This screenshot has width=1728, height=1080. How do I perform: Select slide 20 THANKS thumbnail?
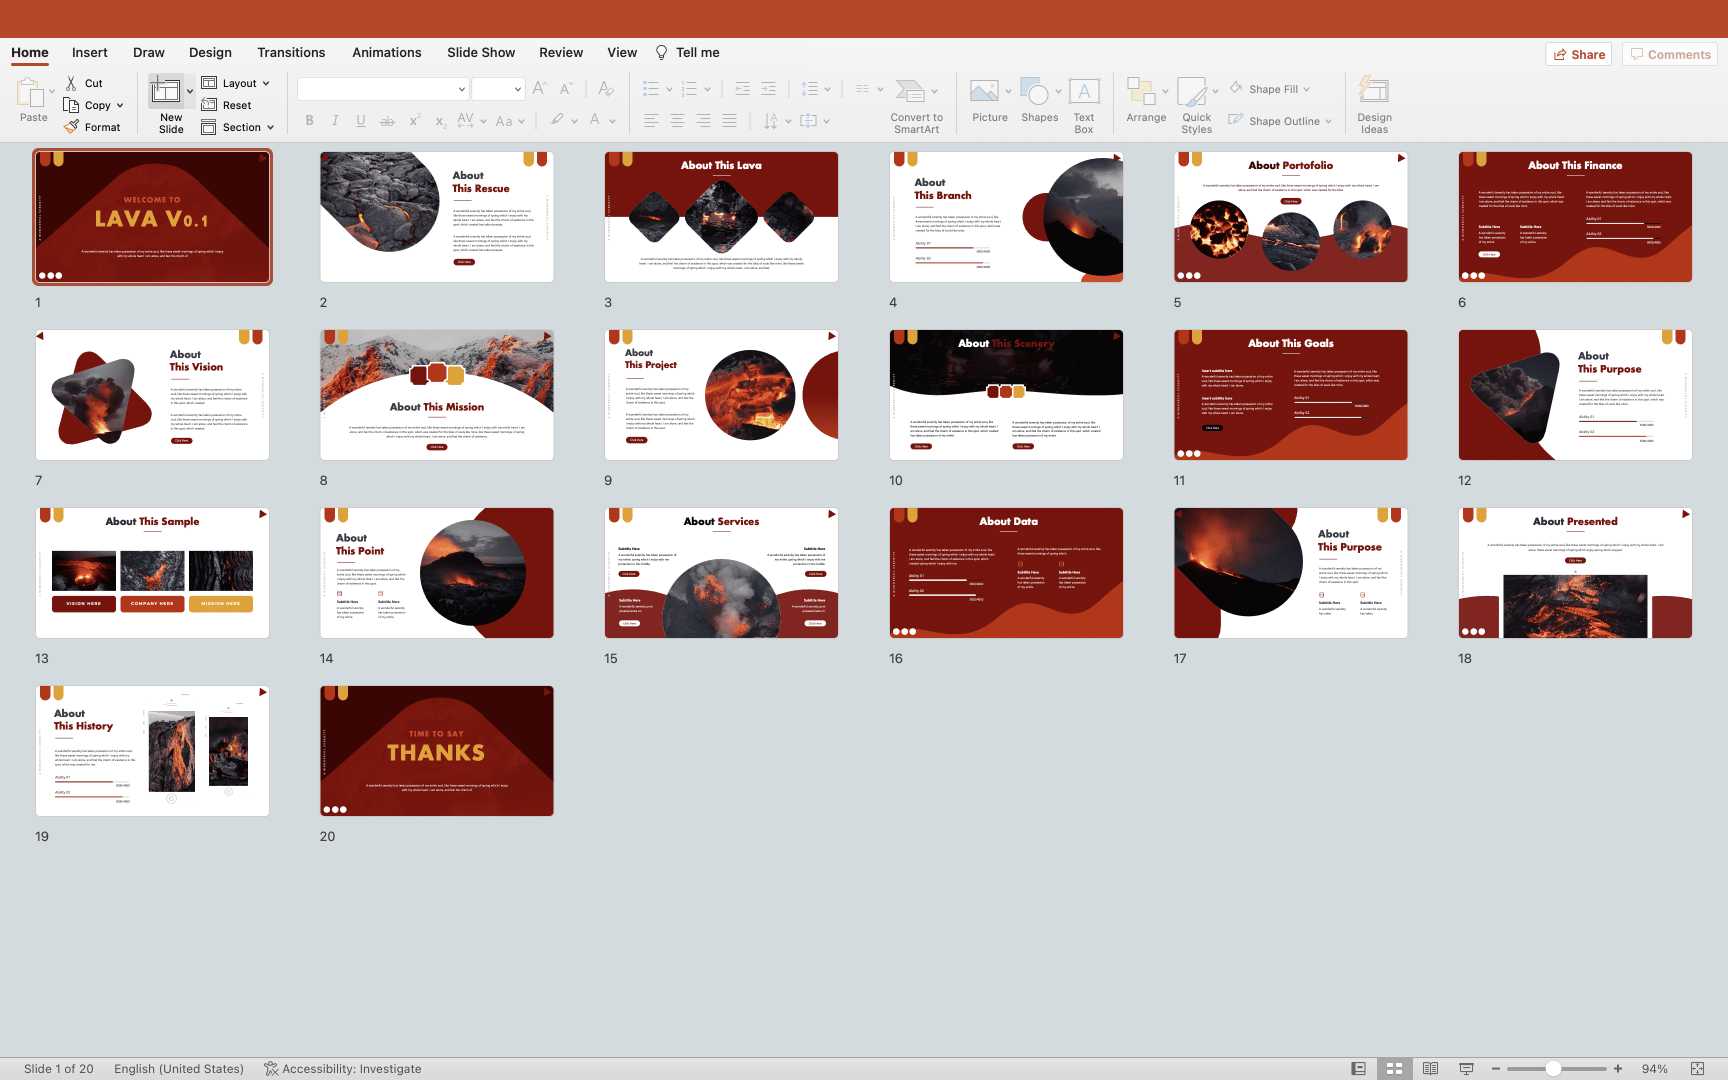[x=437, y=751]
